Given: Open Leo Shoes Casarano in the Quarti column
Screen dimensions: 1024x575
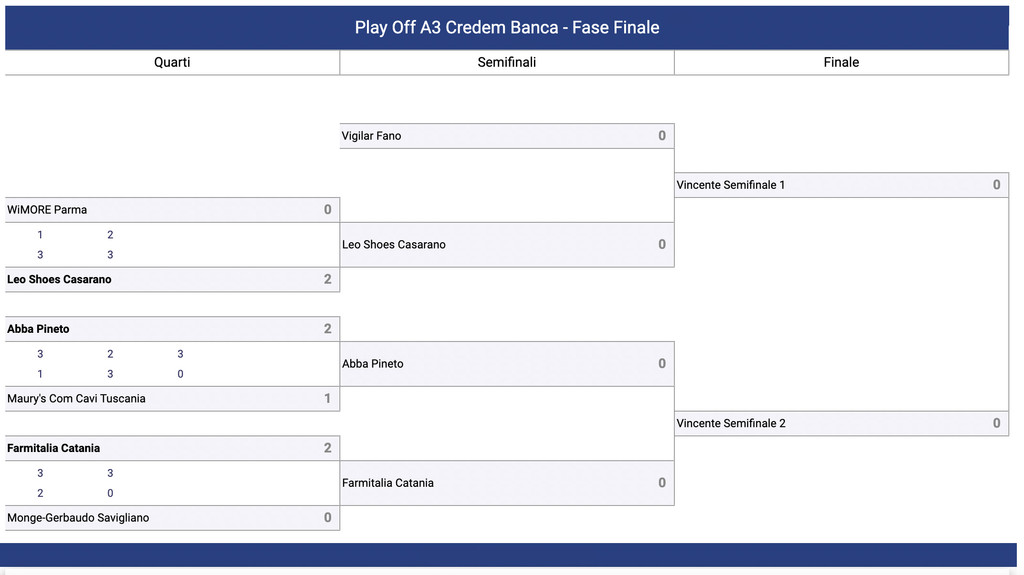Looking at the screenshot, I should (172, 279).
